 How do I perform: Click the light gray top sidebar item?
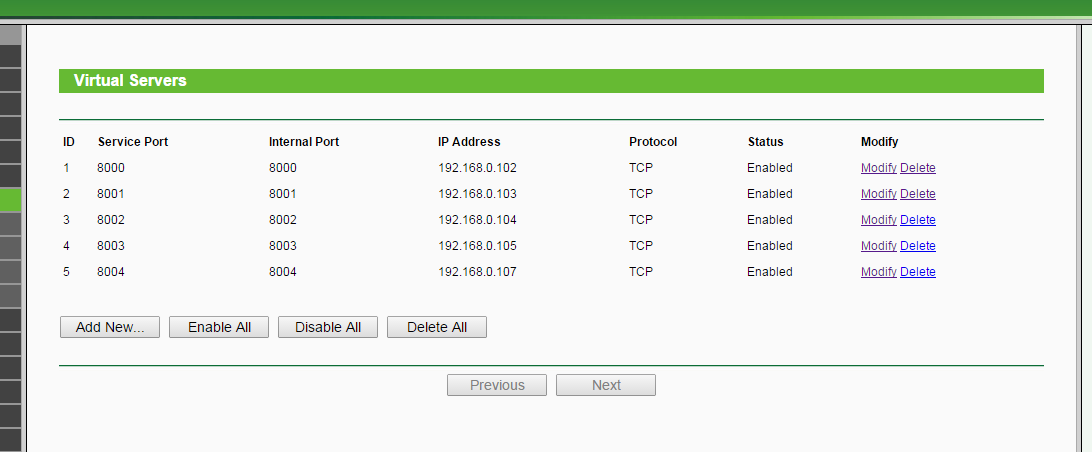pos(10,34)
